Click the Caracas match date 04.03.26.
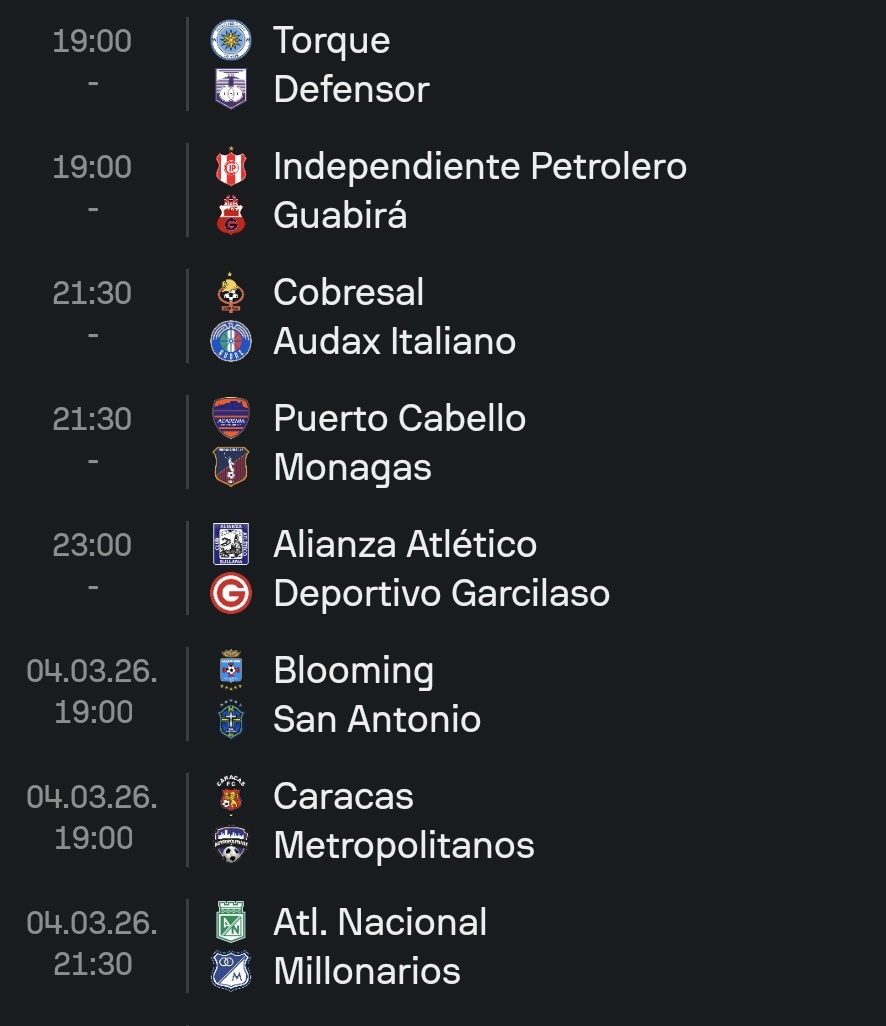Viewport: 886px width, 1026px height. coord(92,797)
